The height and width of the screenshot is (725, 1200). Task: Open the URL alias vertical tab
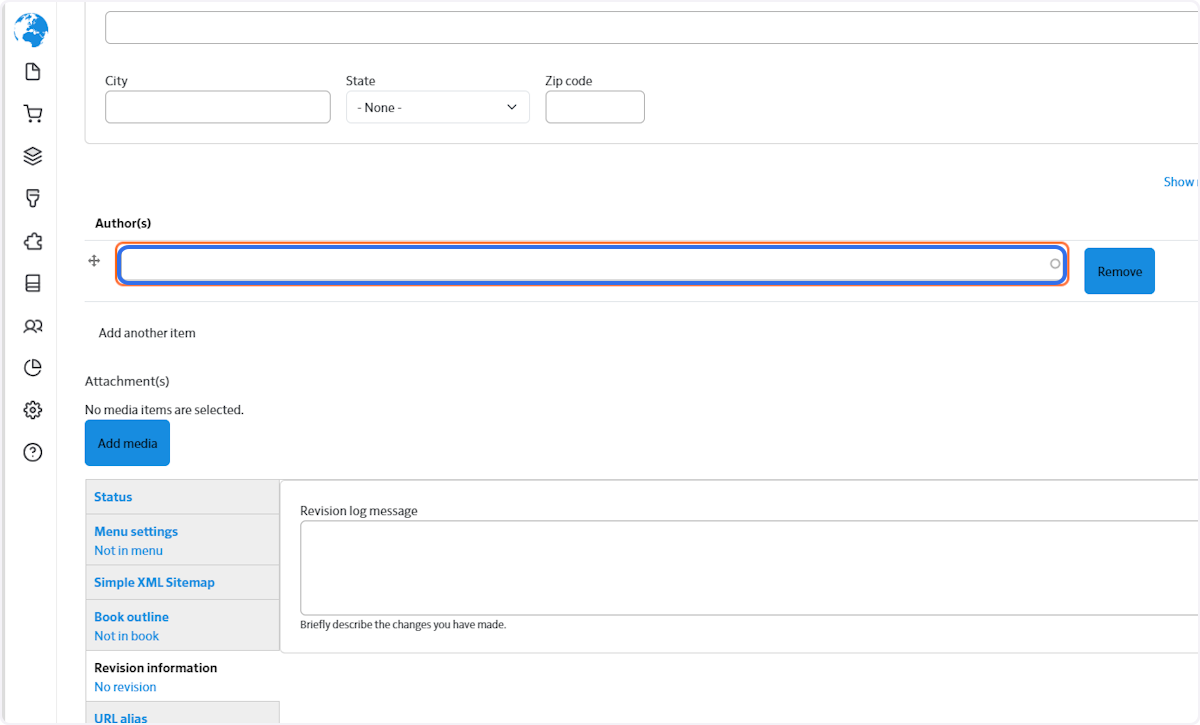tap(182, 714)
